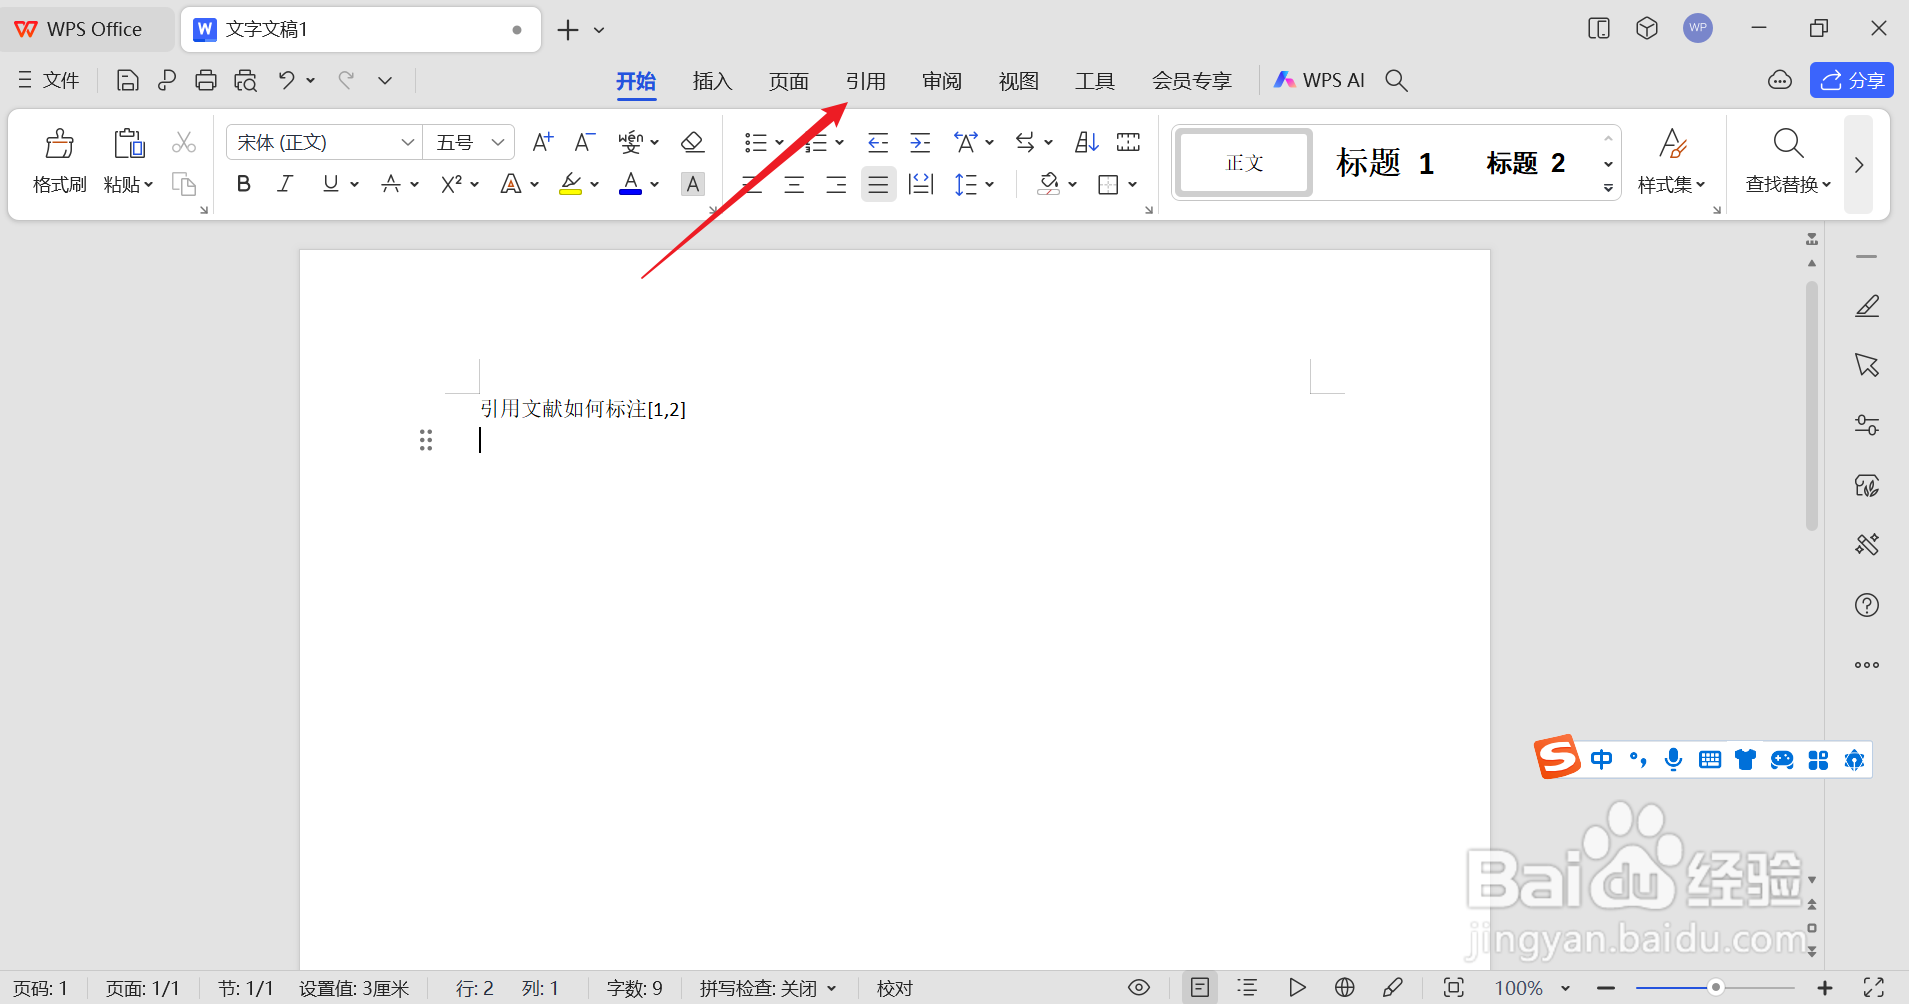Image resolution: width=1909 pixels, height=1004 pixels.
Task: Expand the borders dropdown arrow
Action: (1133, 184)
